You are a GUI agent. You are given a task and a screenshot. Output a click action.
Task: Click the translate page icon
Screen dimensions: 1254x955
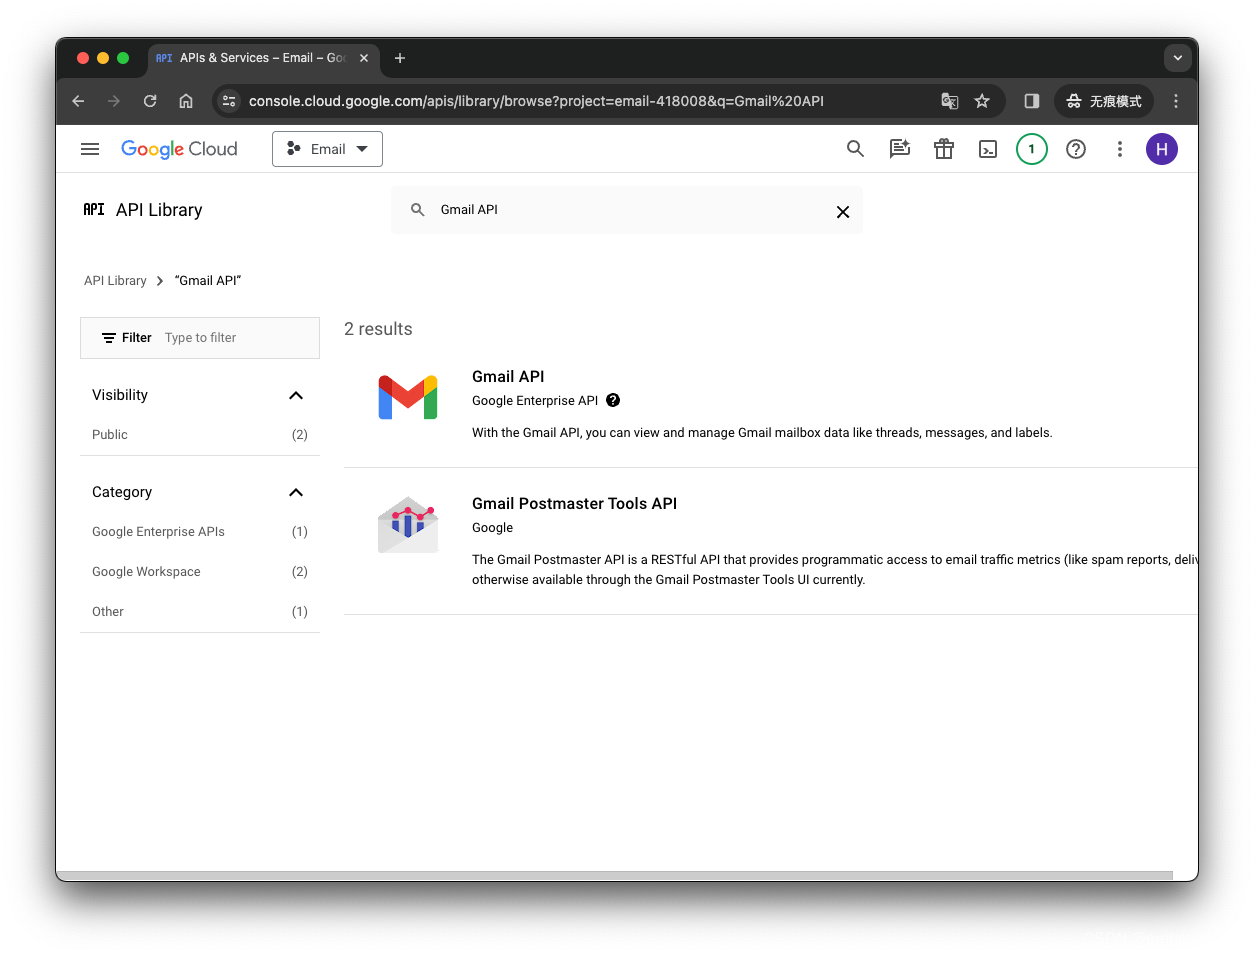[950, 101]
